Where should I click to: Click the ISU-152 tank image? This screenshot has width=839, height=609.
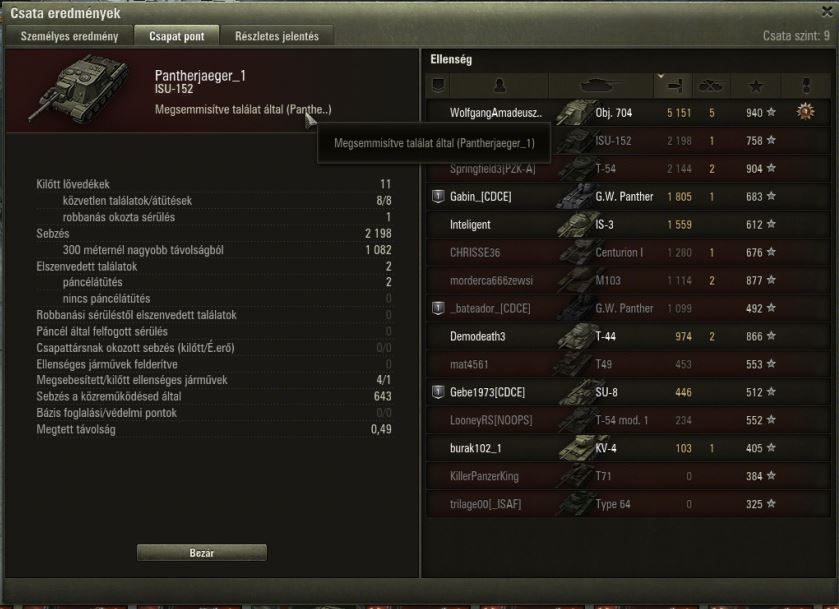pos(80,89)
